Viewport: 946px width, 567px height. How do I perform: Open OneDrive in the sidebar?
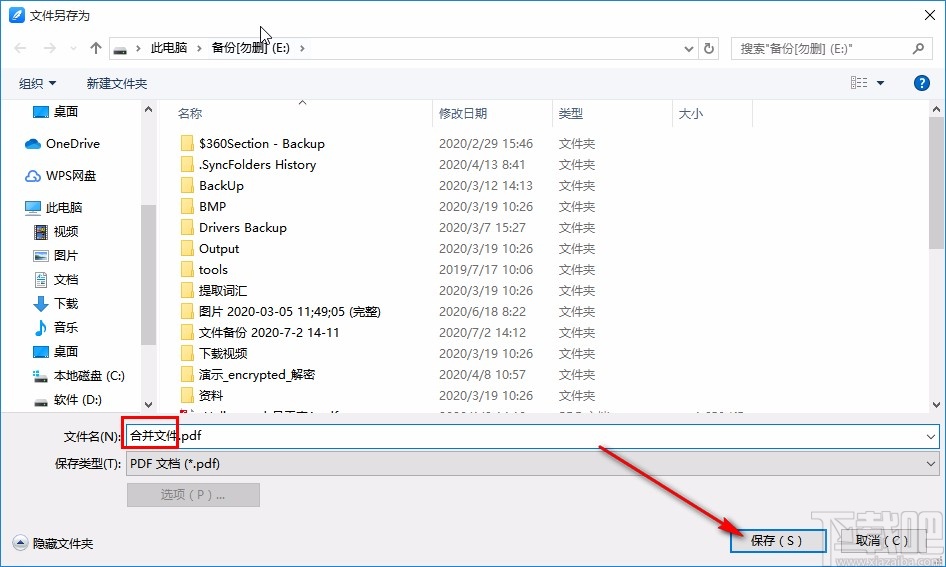tap(62, 144)
